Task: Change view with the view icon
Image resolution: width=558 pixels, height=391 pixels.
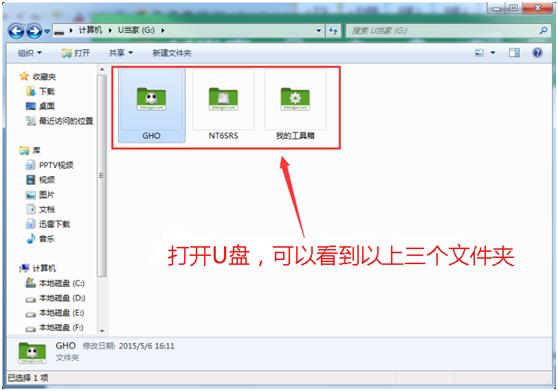Action: (480, 53)
